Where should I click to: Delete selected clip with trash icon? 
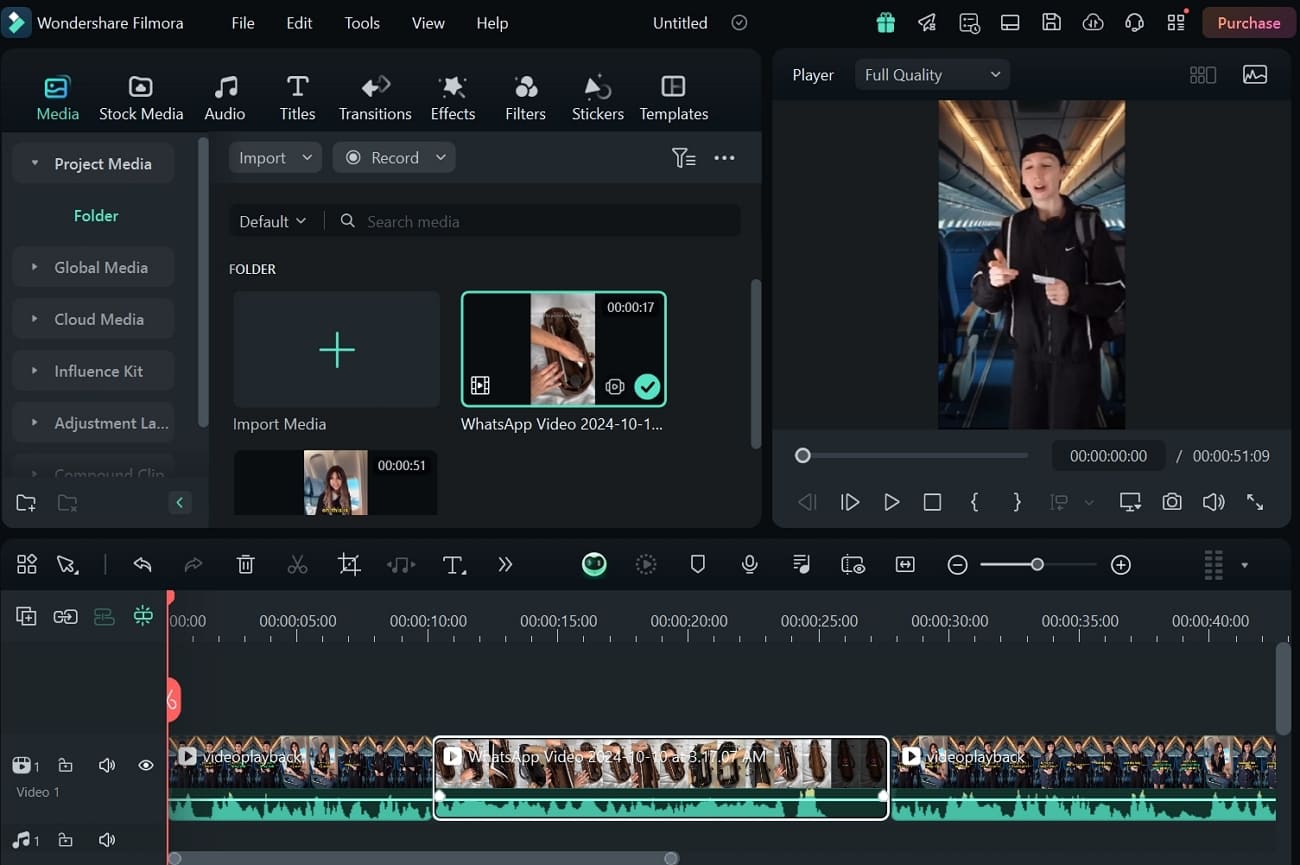tap(245, 565)
